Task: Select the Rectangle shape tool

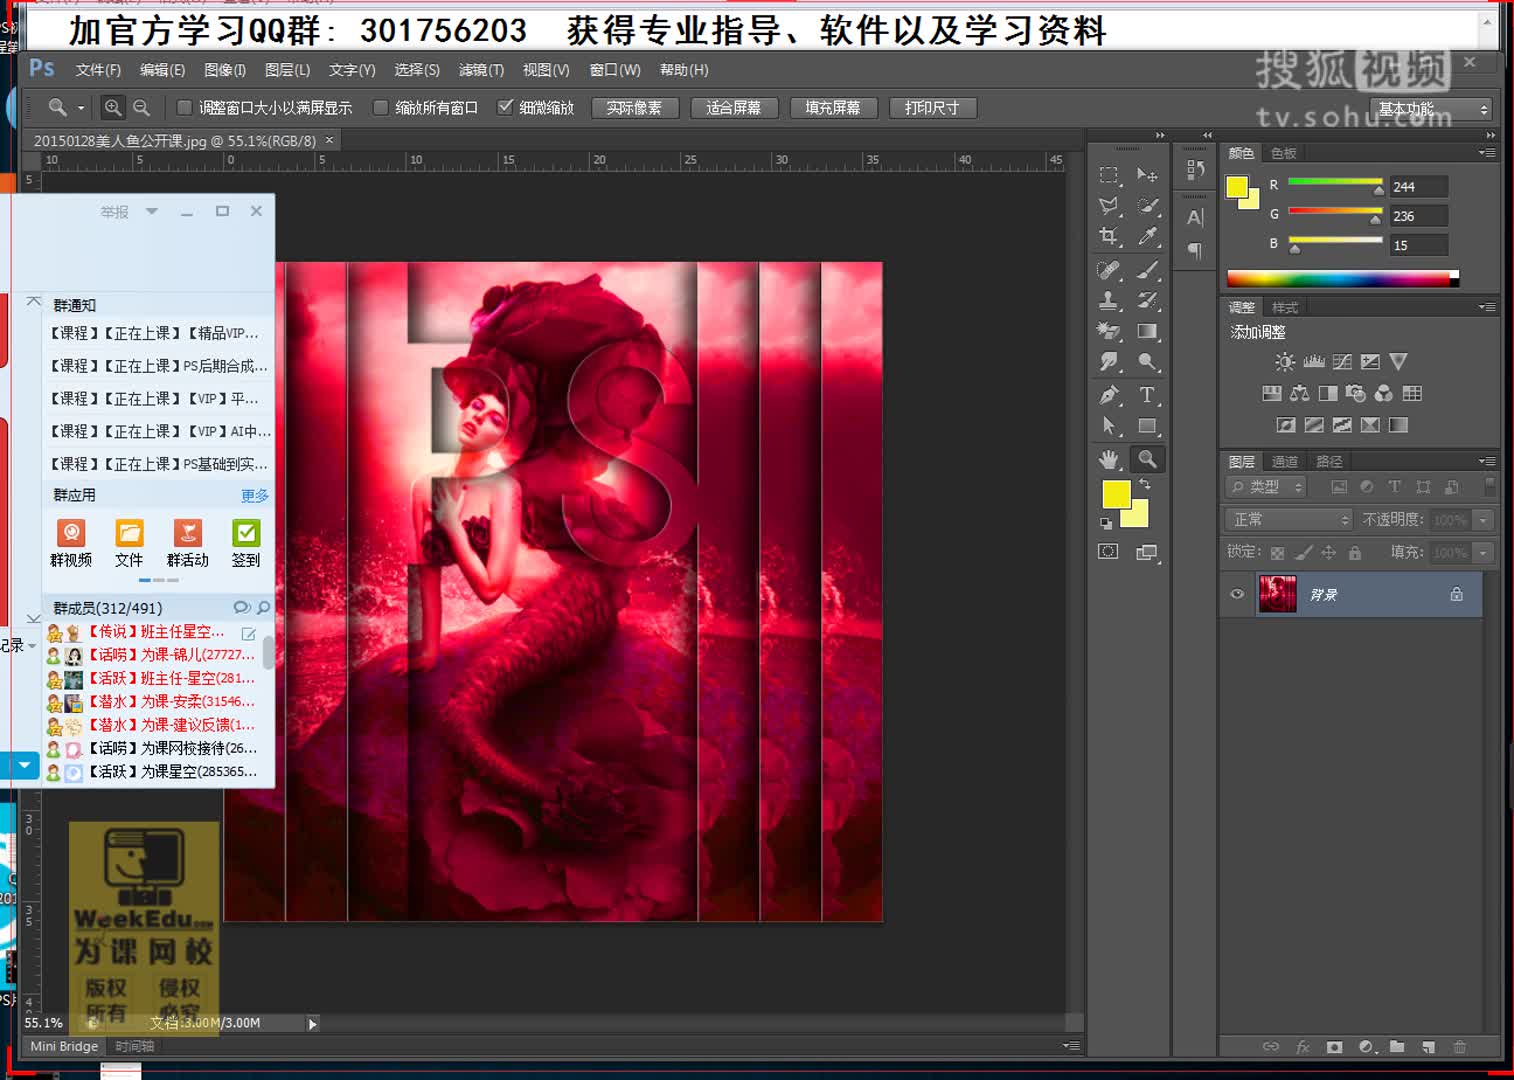Action: click(x=1147, y=426)
